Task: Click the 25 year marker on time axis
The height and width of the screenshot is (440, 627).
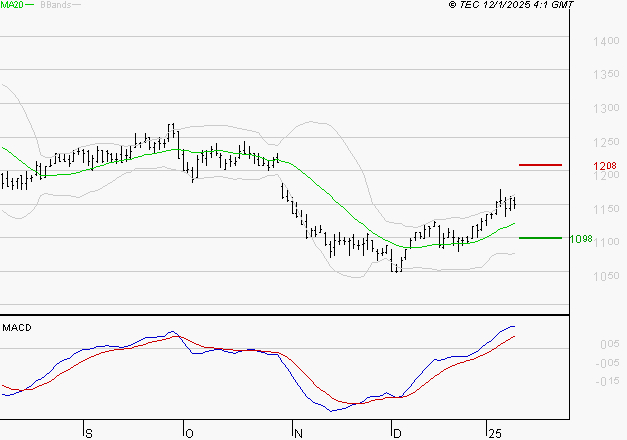Action: click(495, 434)
